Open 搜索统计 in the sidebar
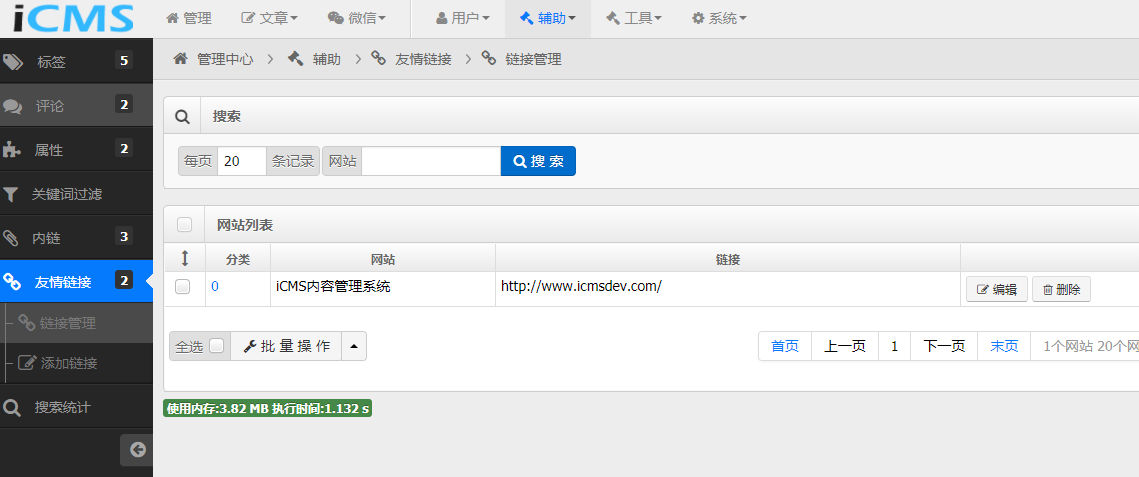 pyautogui.click(x=76, y=407)
